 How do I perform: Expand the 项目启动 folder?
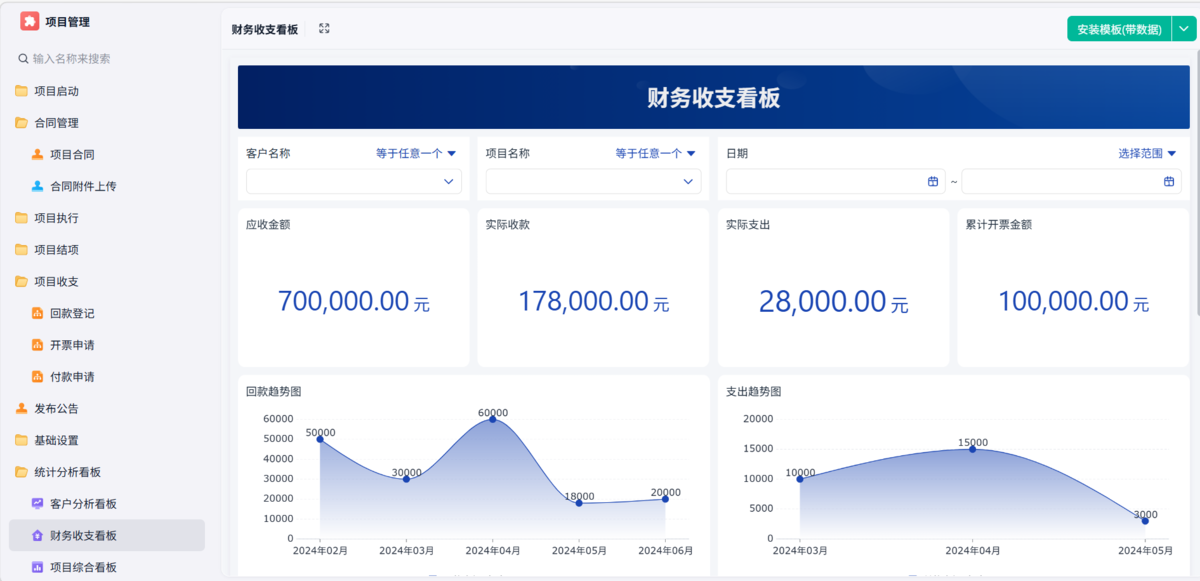tap(56, 91)
